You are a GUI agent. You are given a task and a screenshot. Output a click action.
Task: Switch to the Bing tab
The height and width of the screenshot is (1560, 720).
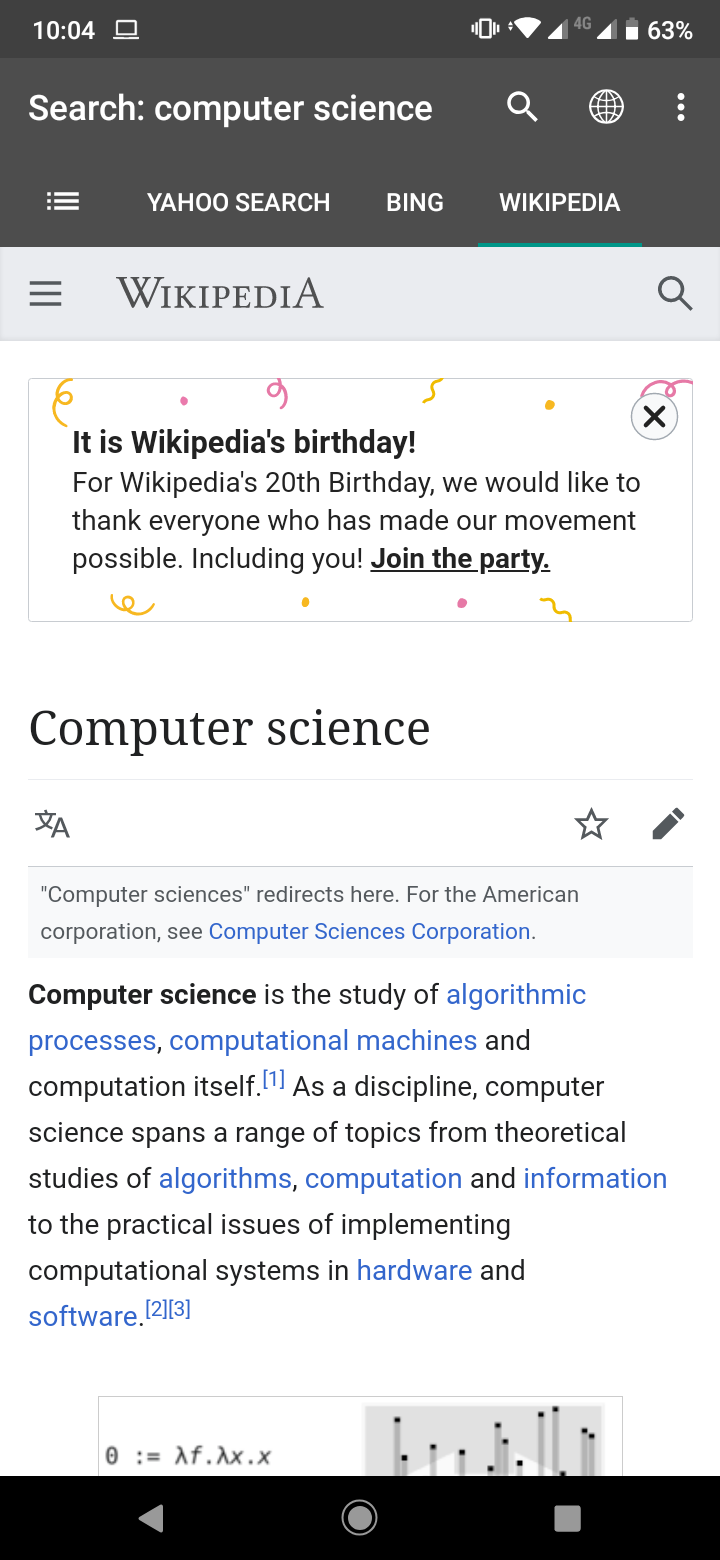click(x=414, y=202)
